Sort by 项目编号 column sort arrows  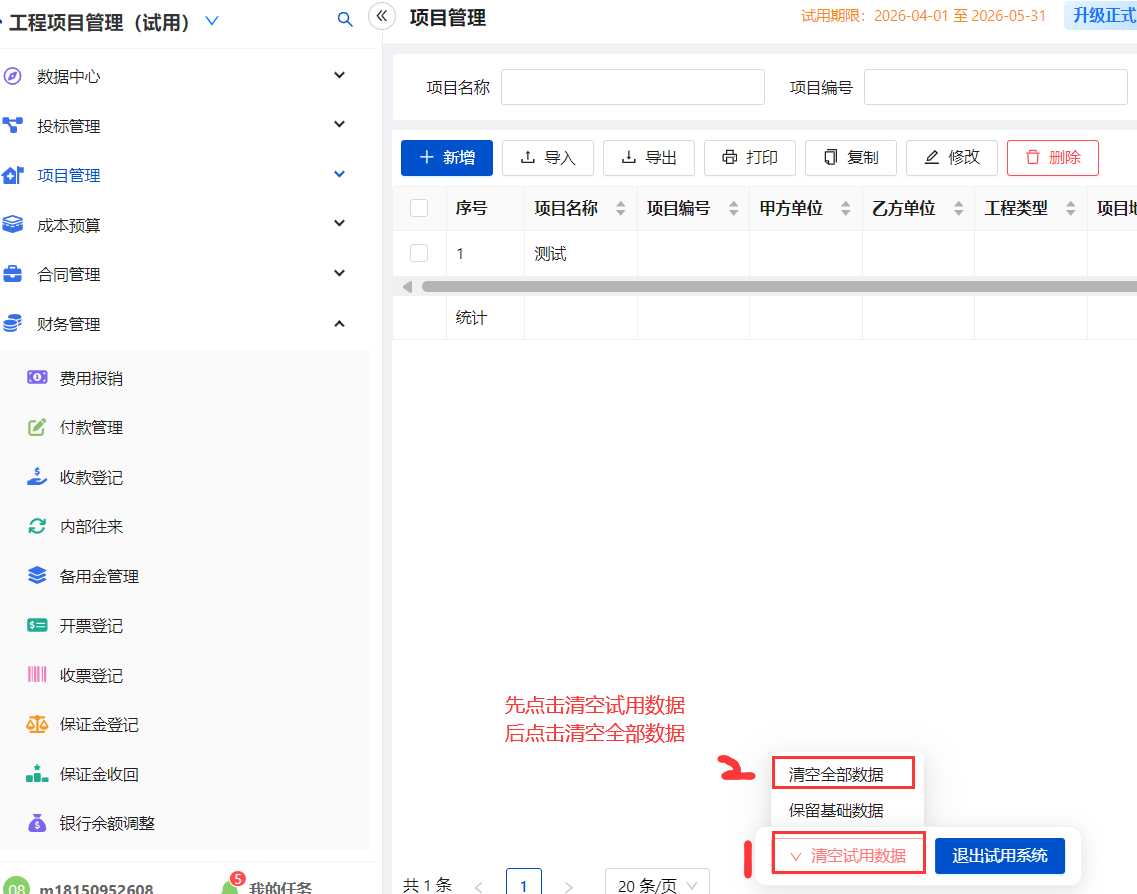pyautogui.click(x=734, y=209)
